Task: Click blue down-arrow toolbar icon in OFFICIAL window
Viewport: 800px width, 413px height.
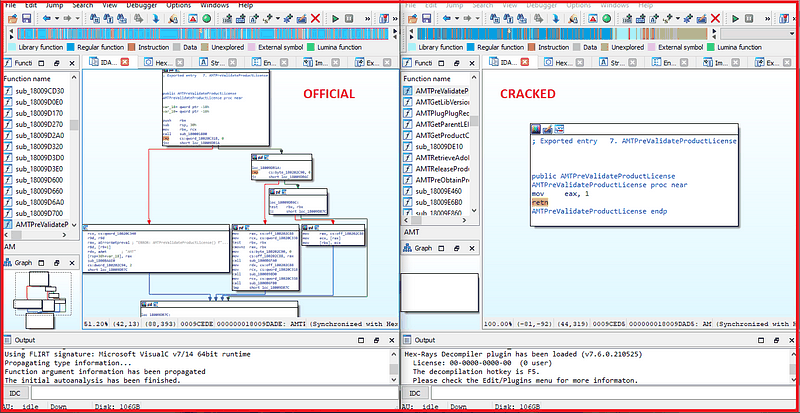Action: click(x=155, y=19)
